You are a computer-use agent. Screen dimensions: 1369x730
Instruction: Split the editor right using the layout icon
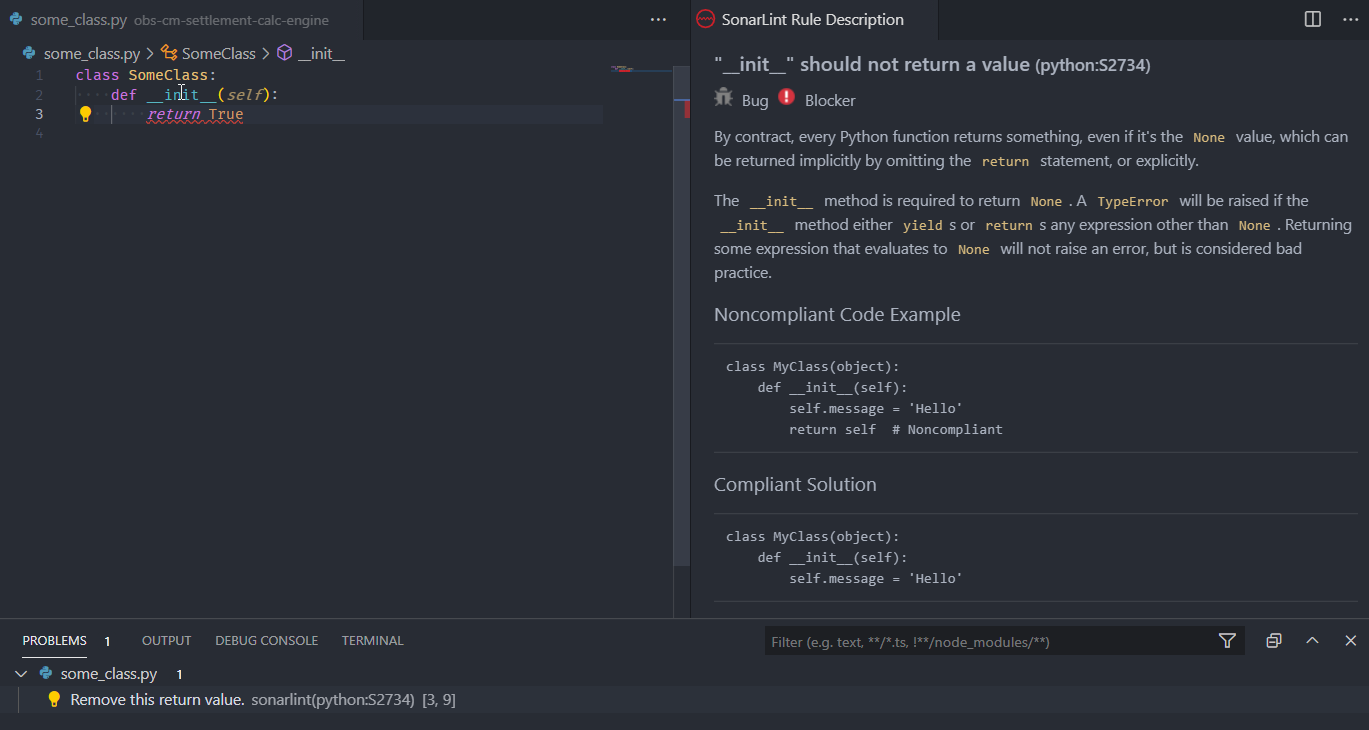tap(1313, 19)
